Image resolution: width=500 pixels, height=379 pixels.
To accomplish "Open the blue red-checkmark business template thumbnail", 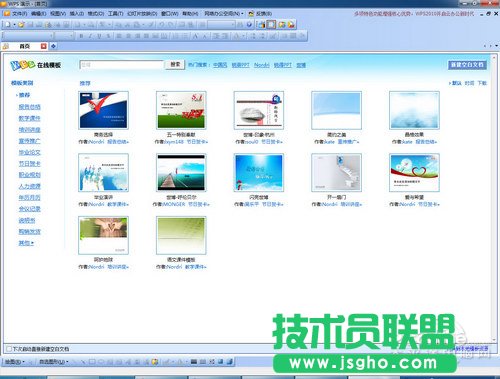I will (103, 110).
